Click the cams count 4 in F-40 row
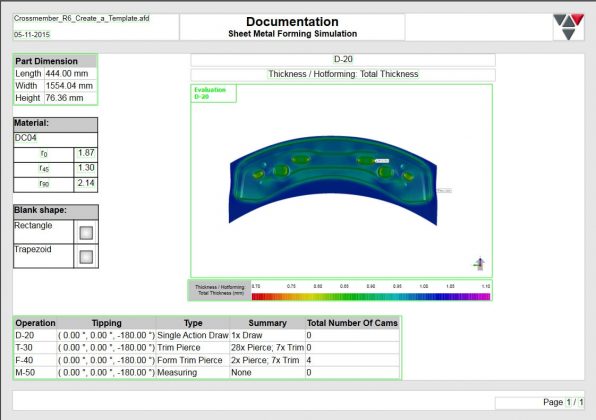 tap(352, 360)
